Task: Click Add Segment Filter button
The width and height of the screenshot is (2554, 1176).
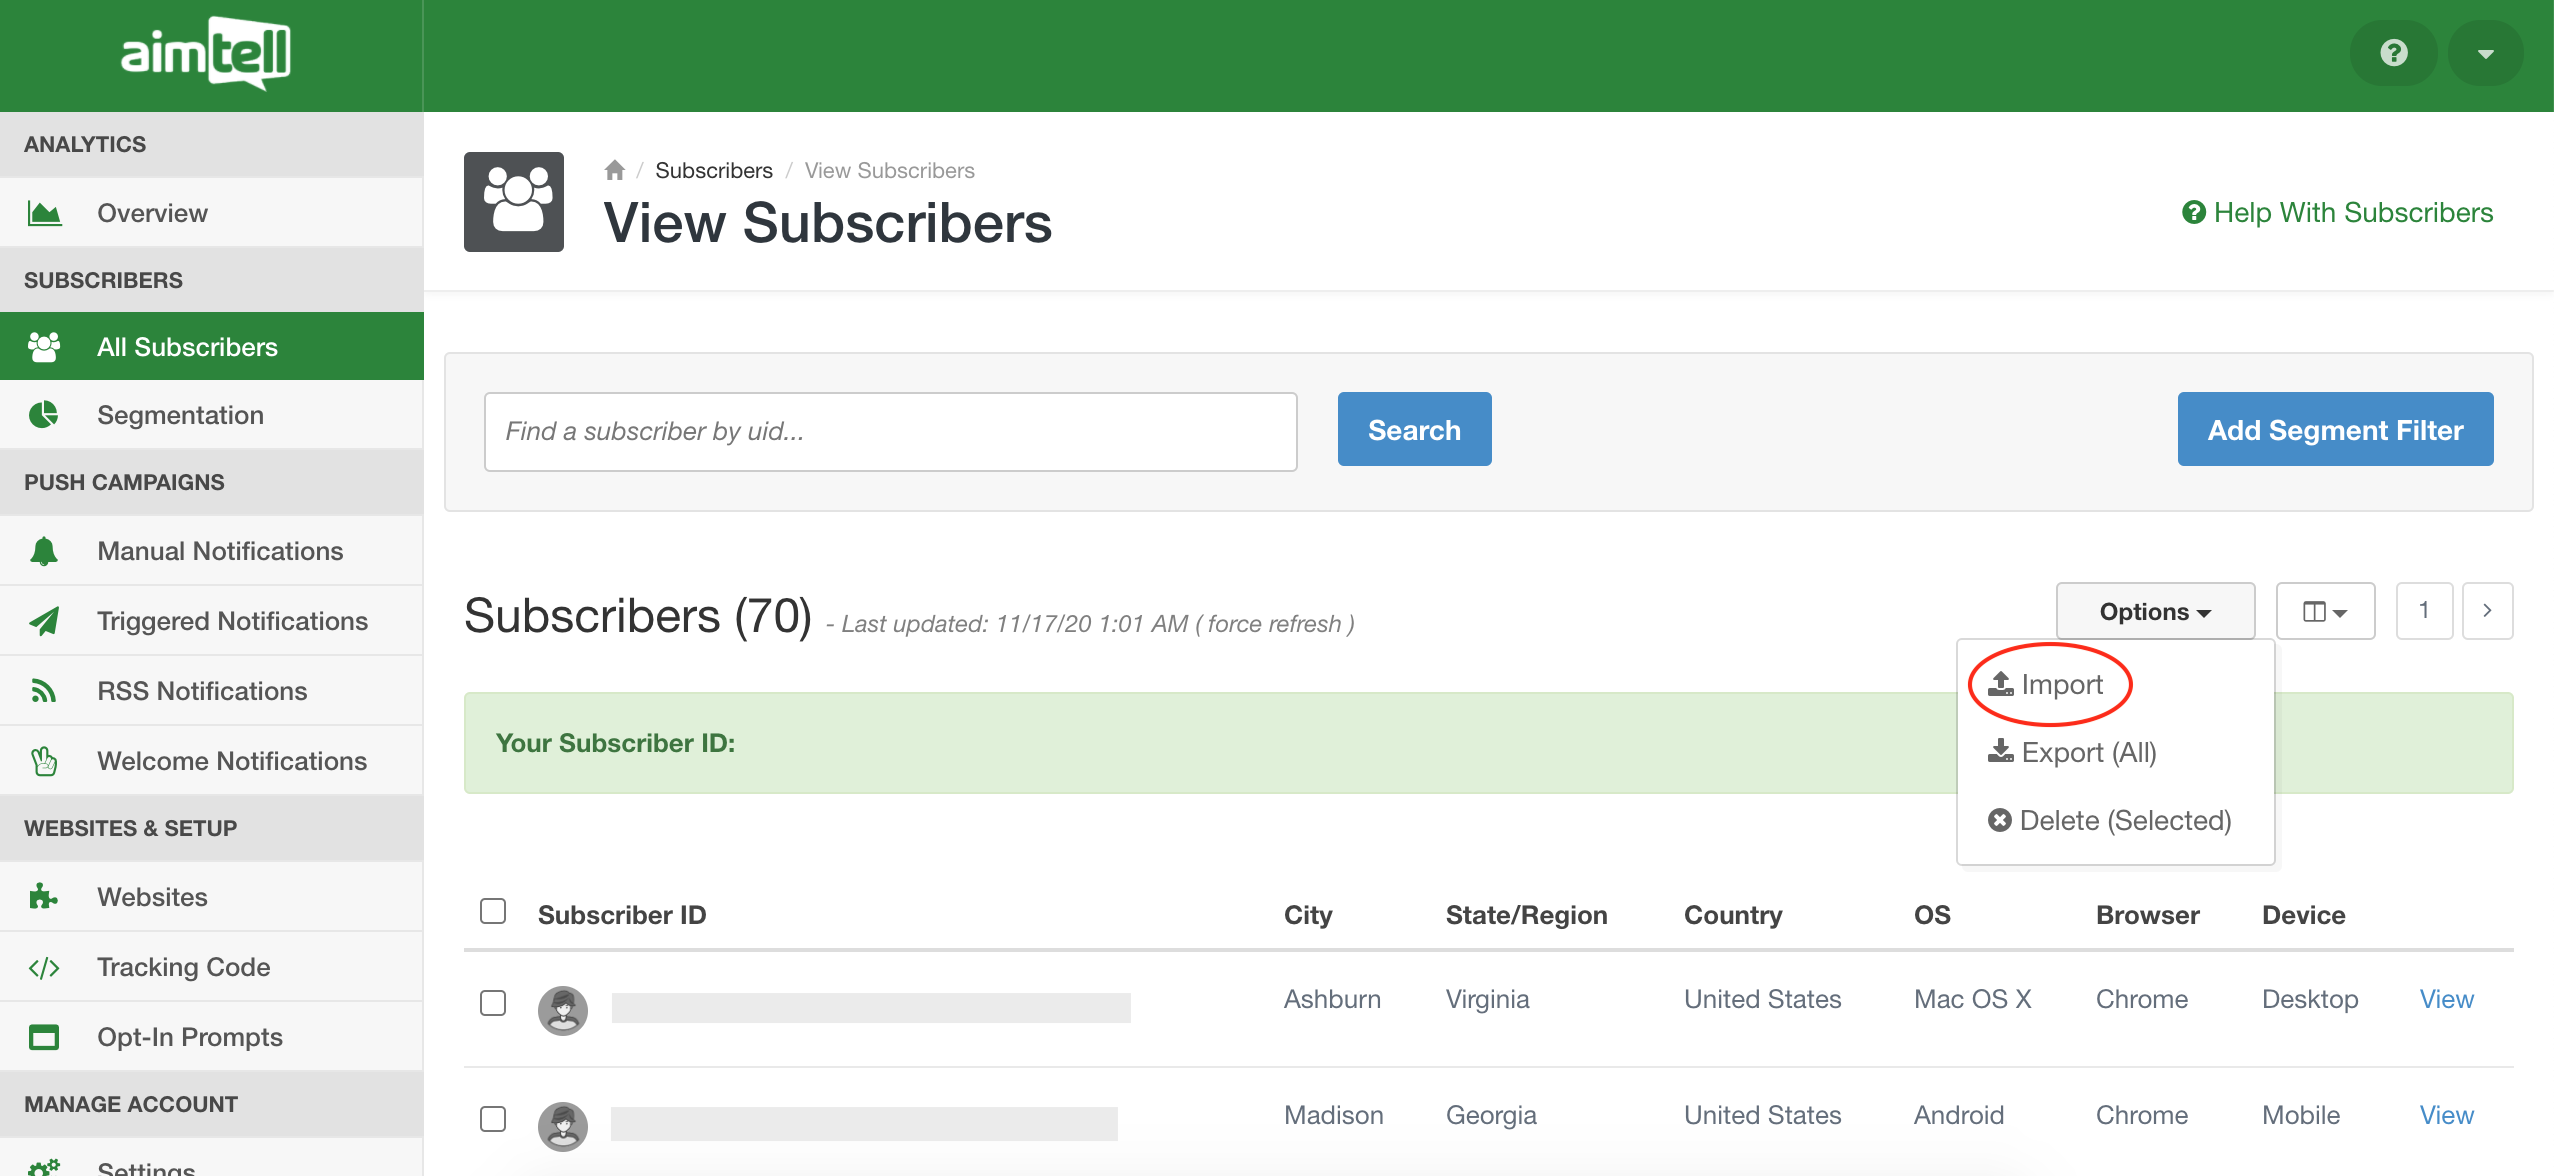Action: pyautogui.click(x=2335, y=429)
